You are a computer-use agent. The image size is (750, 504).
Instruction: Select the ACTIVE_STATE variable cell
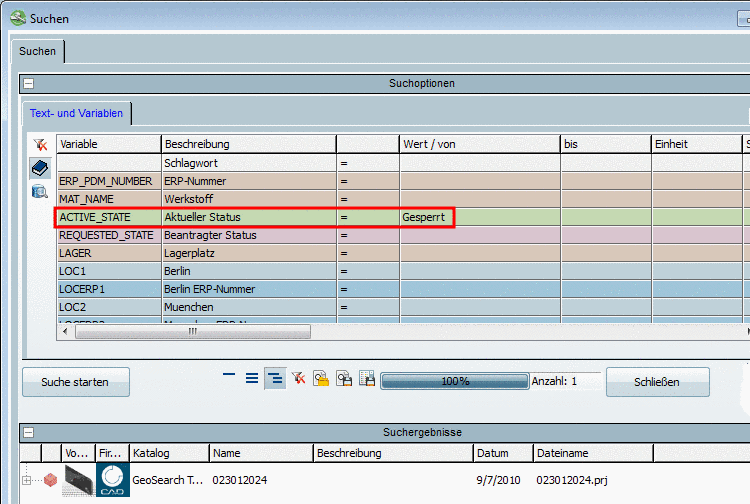click(x=109, y=217)
